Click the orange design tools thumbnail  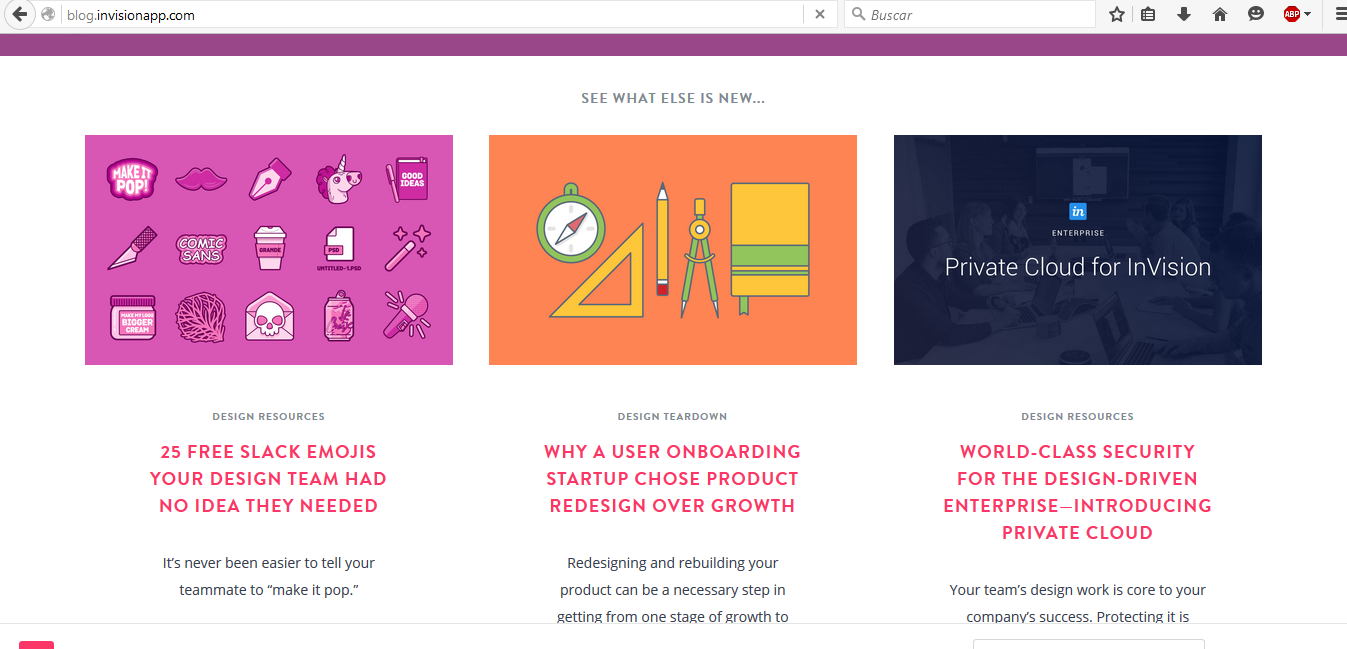point(673,250)
